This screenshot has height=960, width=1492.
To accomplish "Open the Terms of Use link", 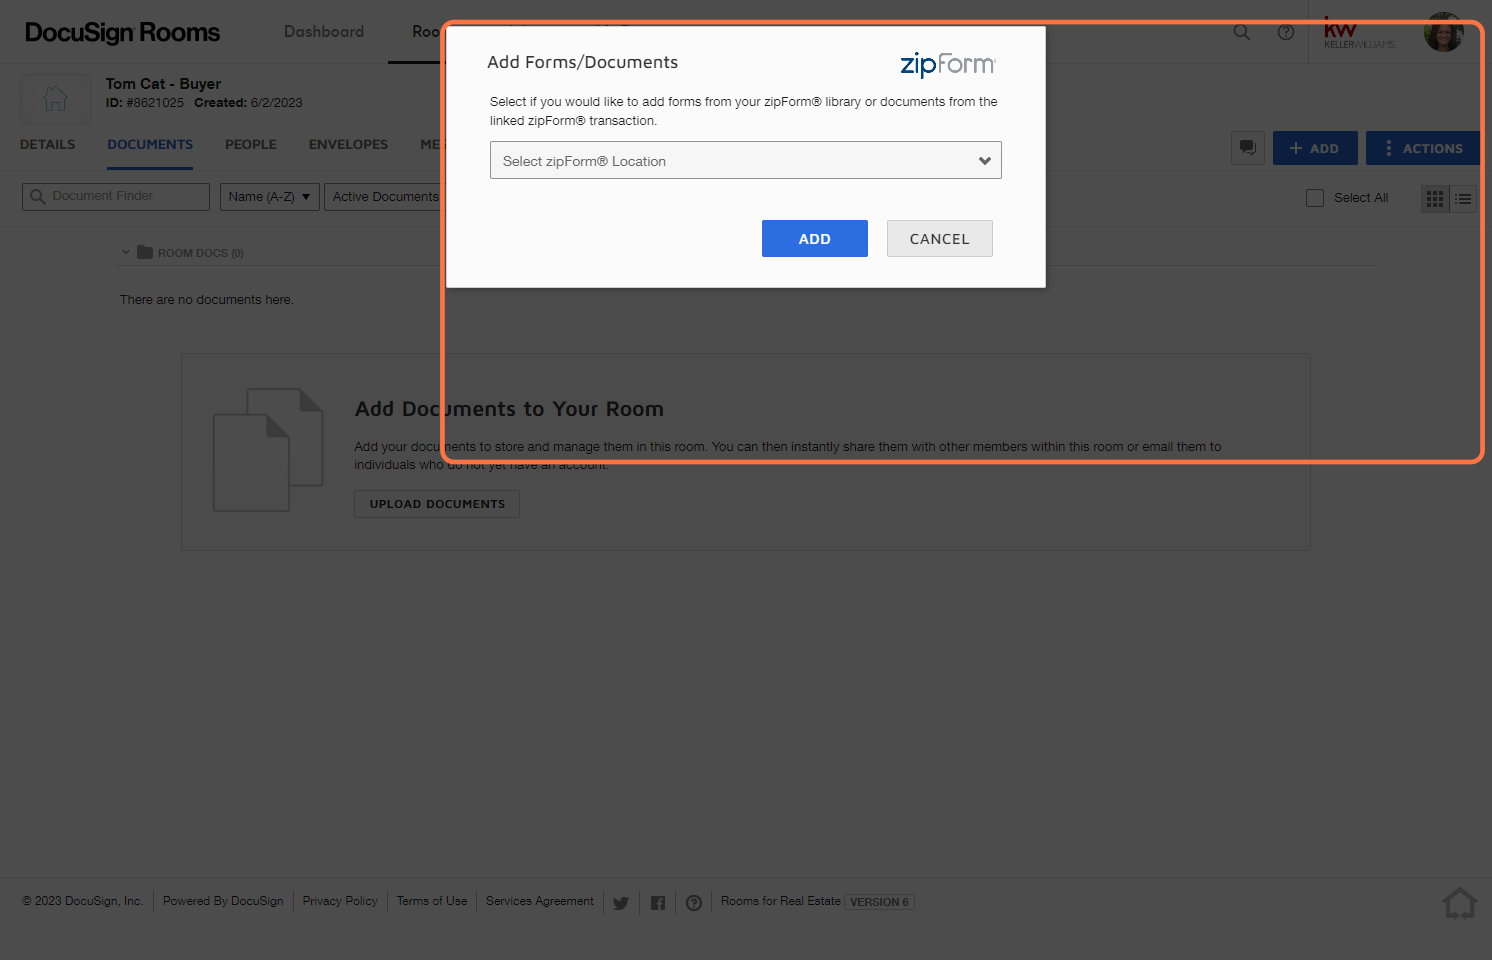I will 432,901.
